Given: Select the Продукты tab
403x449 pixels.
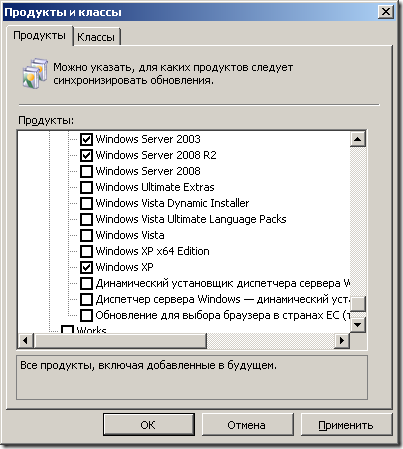Looking at the screenshot, I should 39,35.
